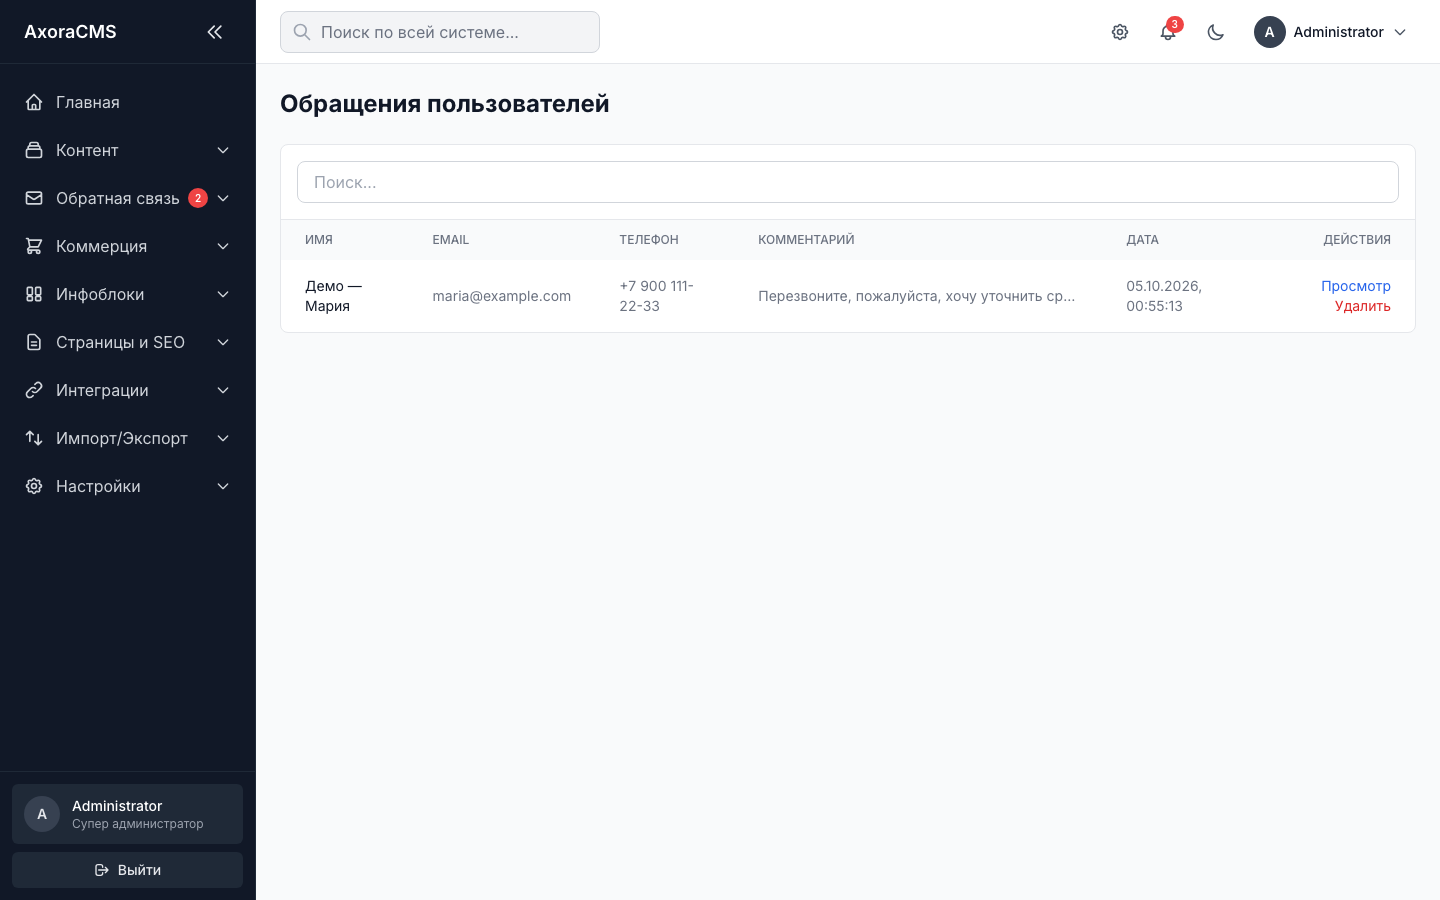Focus the Поиск по всей системе field

pyautogui.click(x=440, y=32)
